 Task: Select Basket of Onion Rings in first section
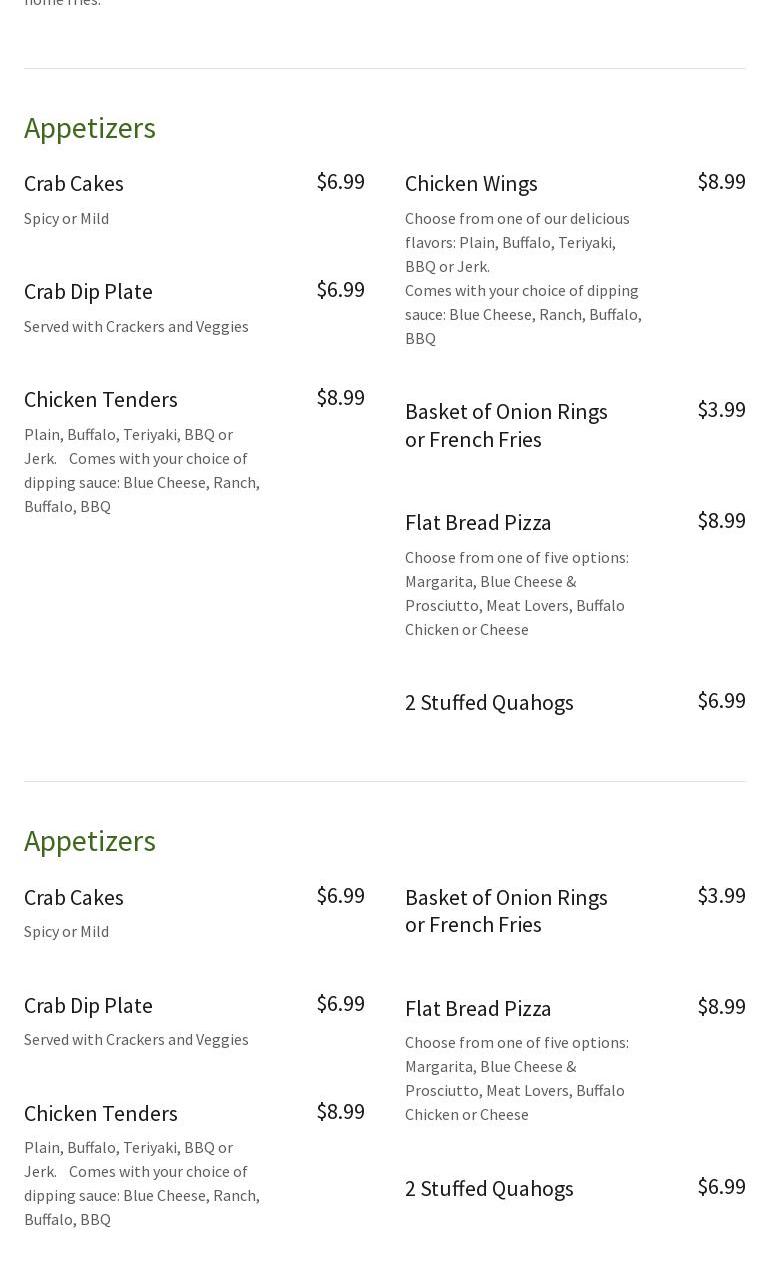coord(506,425)
